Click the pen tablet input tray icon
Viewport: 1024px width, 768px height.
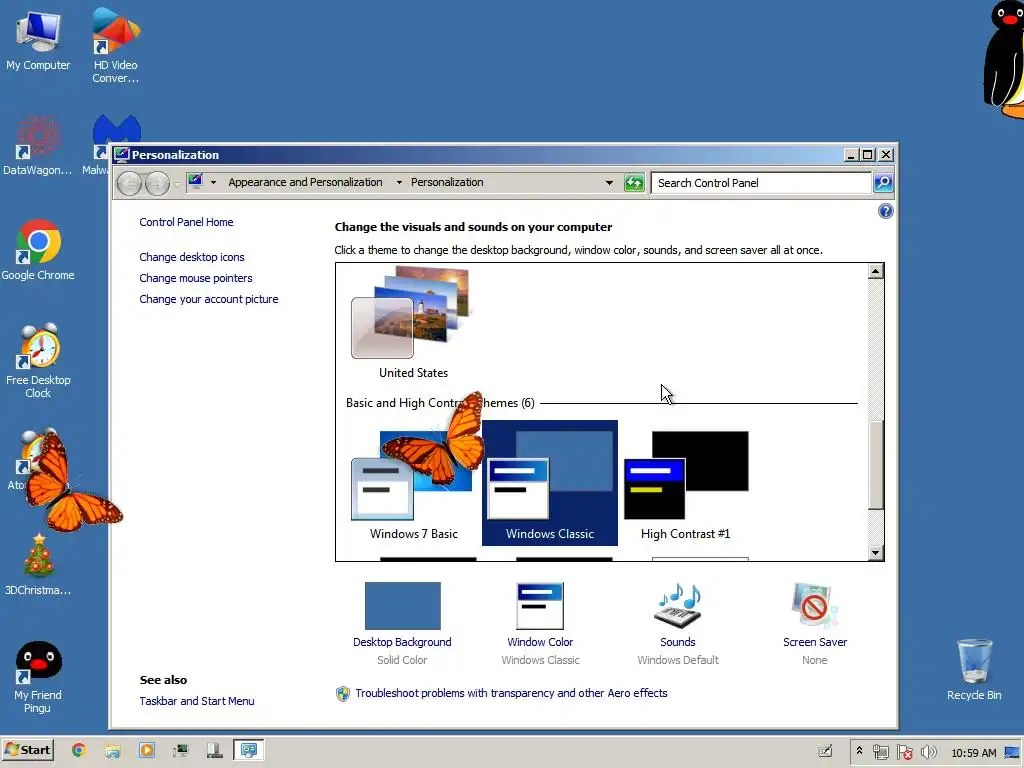[825, 752]
